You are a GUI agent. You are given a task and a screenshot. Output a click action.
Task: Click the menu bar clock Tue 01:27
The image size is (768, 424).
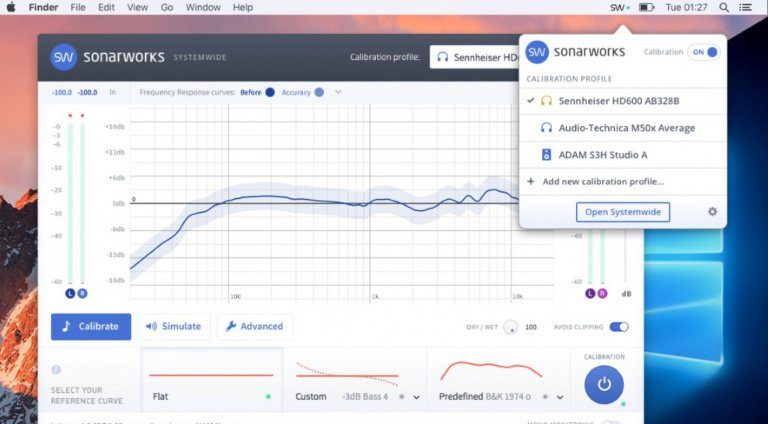point(686,7)
